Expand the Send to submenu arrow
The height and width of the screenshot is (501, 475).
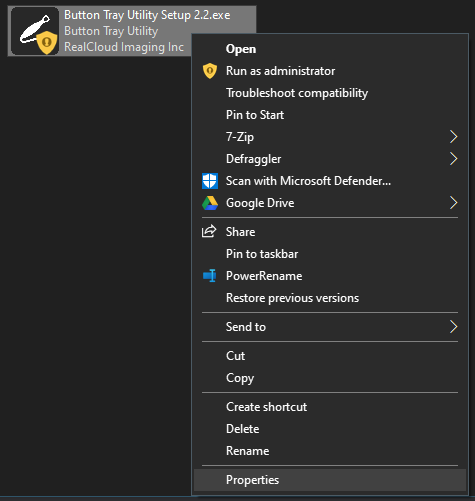(x=453, y=327)
